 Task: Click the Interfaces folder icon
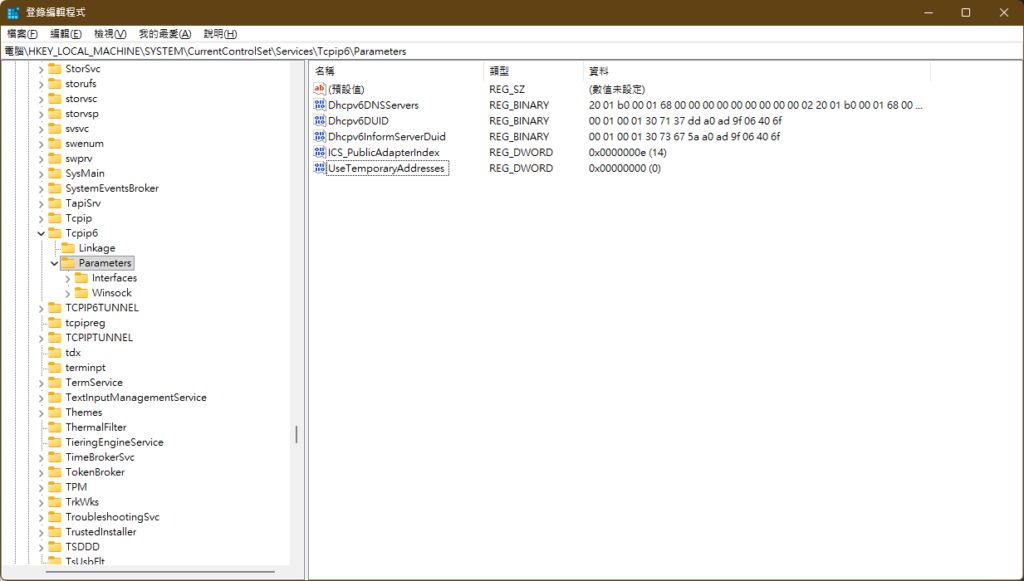point(81,278)
